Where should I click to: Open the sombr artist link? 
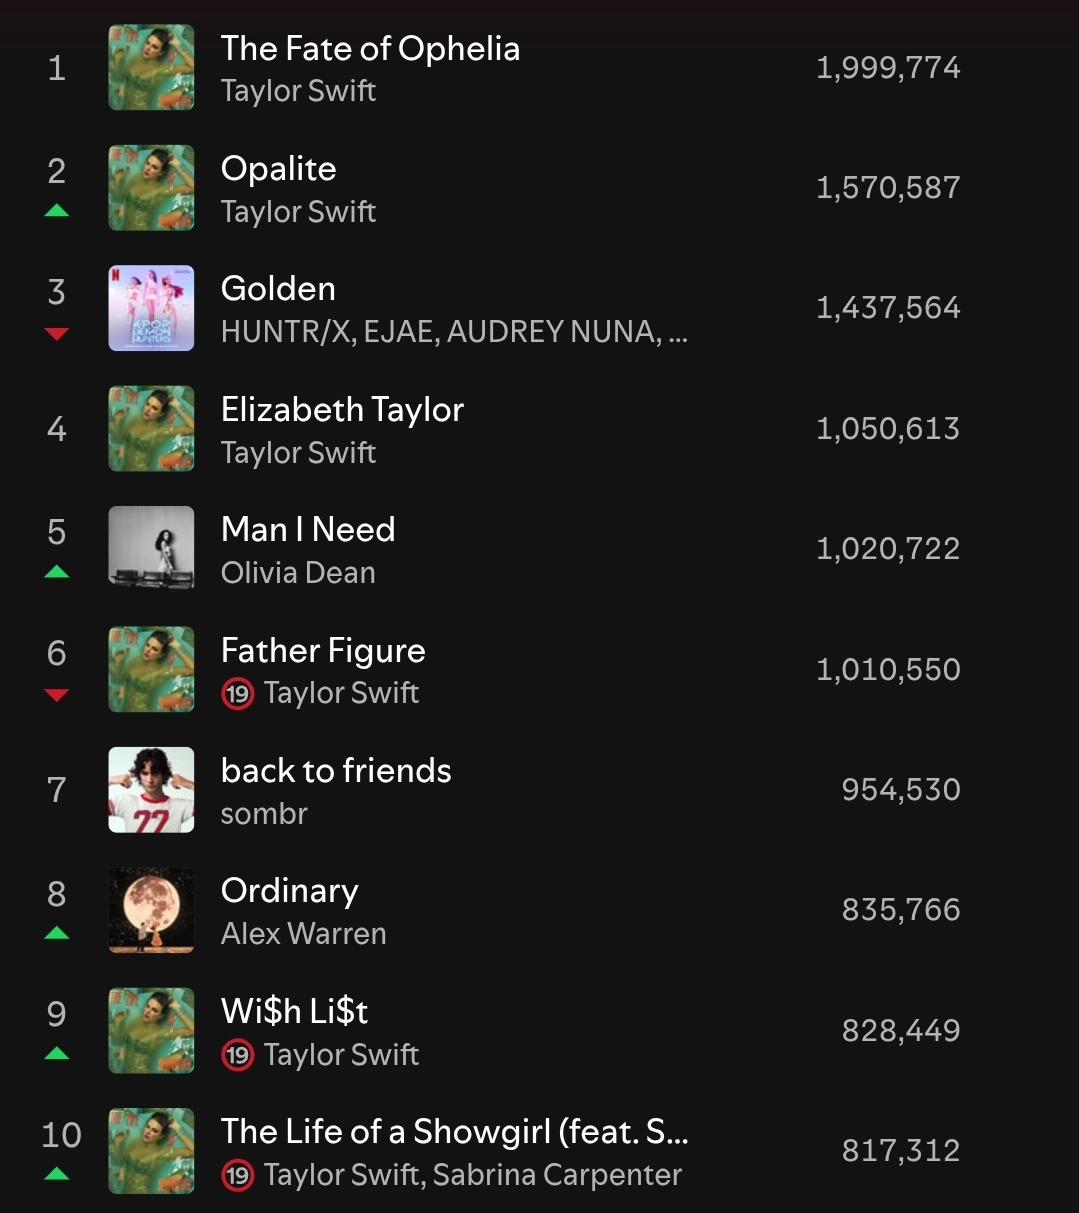(x=264, y=814)
